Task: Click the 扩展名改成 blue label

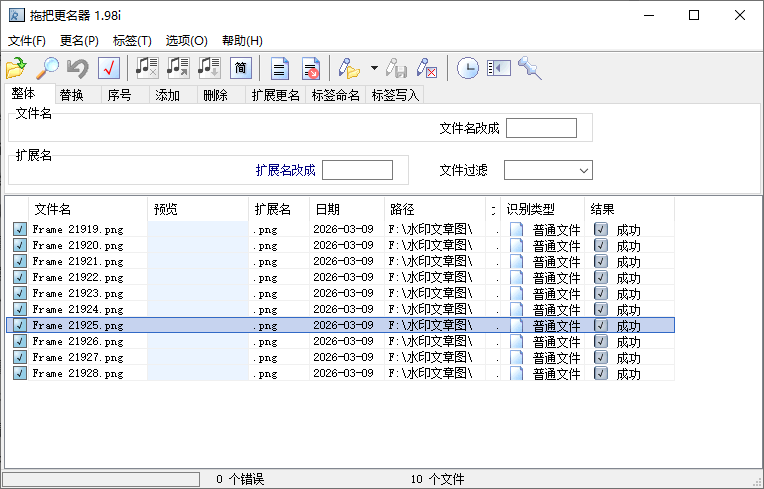Action: click(x=286, y=170)
